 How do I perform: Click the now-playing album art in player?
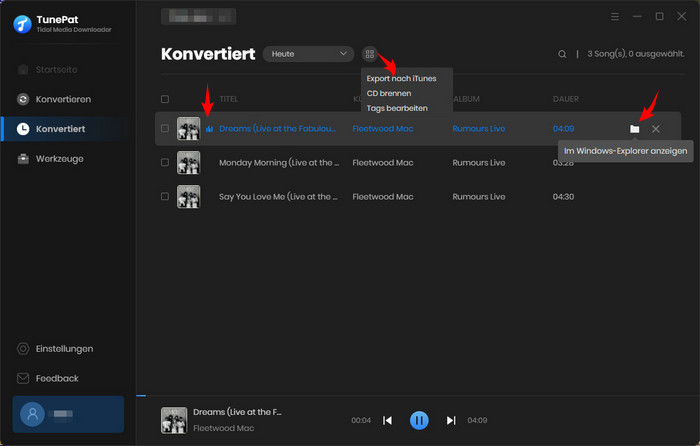tap(174, 420)
